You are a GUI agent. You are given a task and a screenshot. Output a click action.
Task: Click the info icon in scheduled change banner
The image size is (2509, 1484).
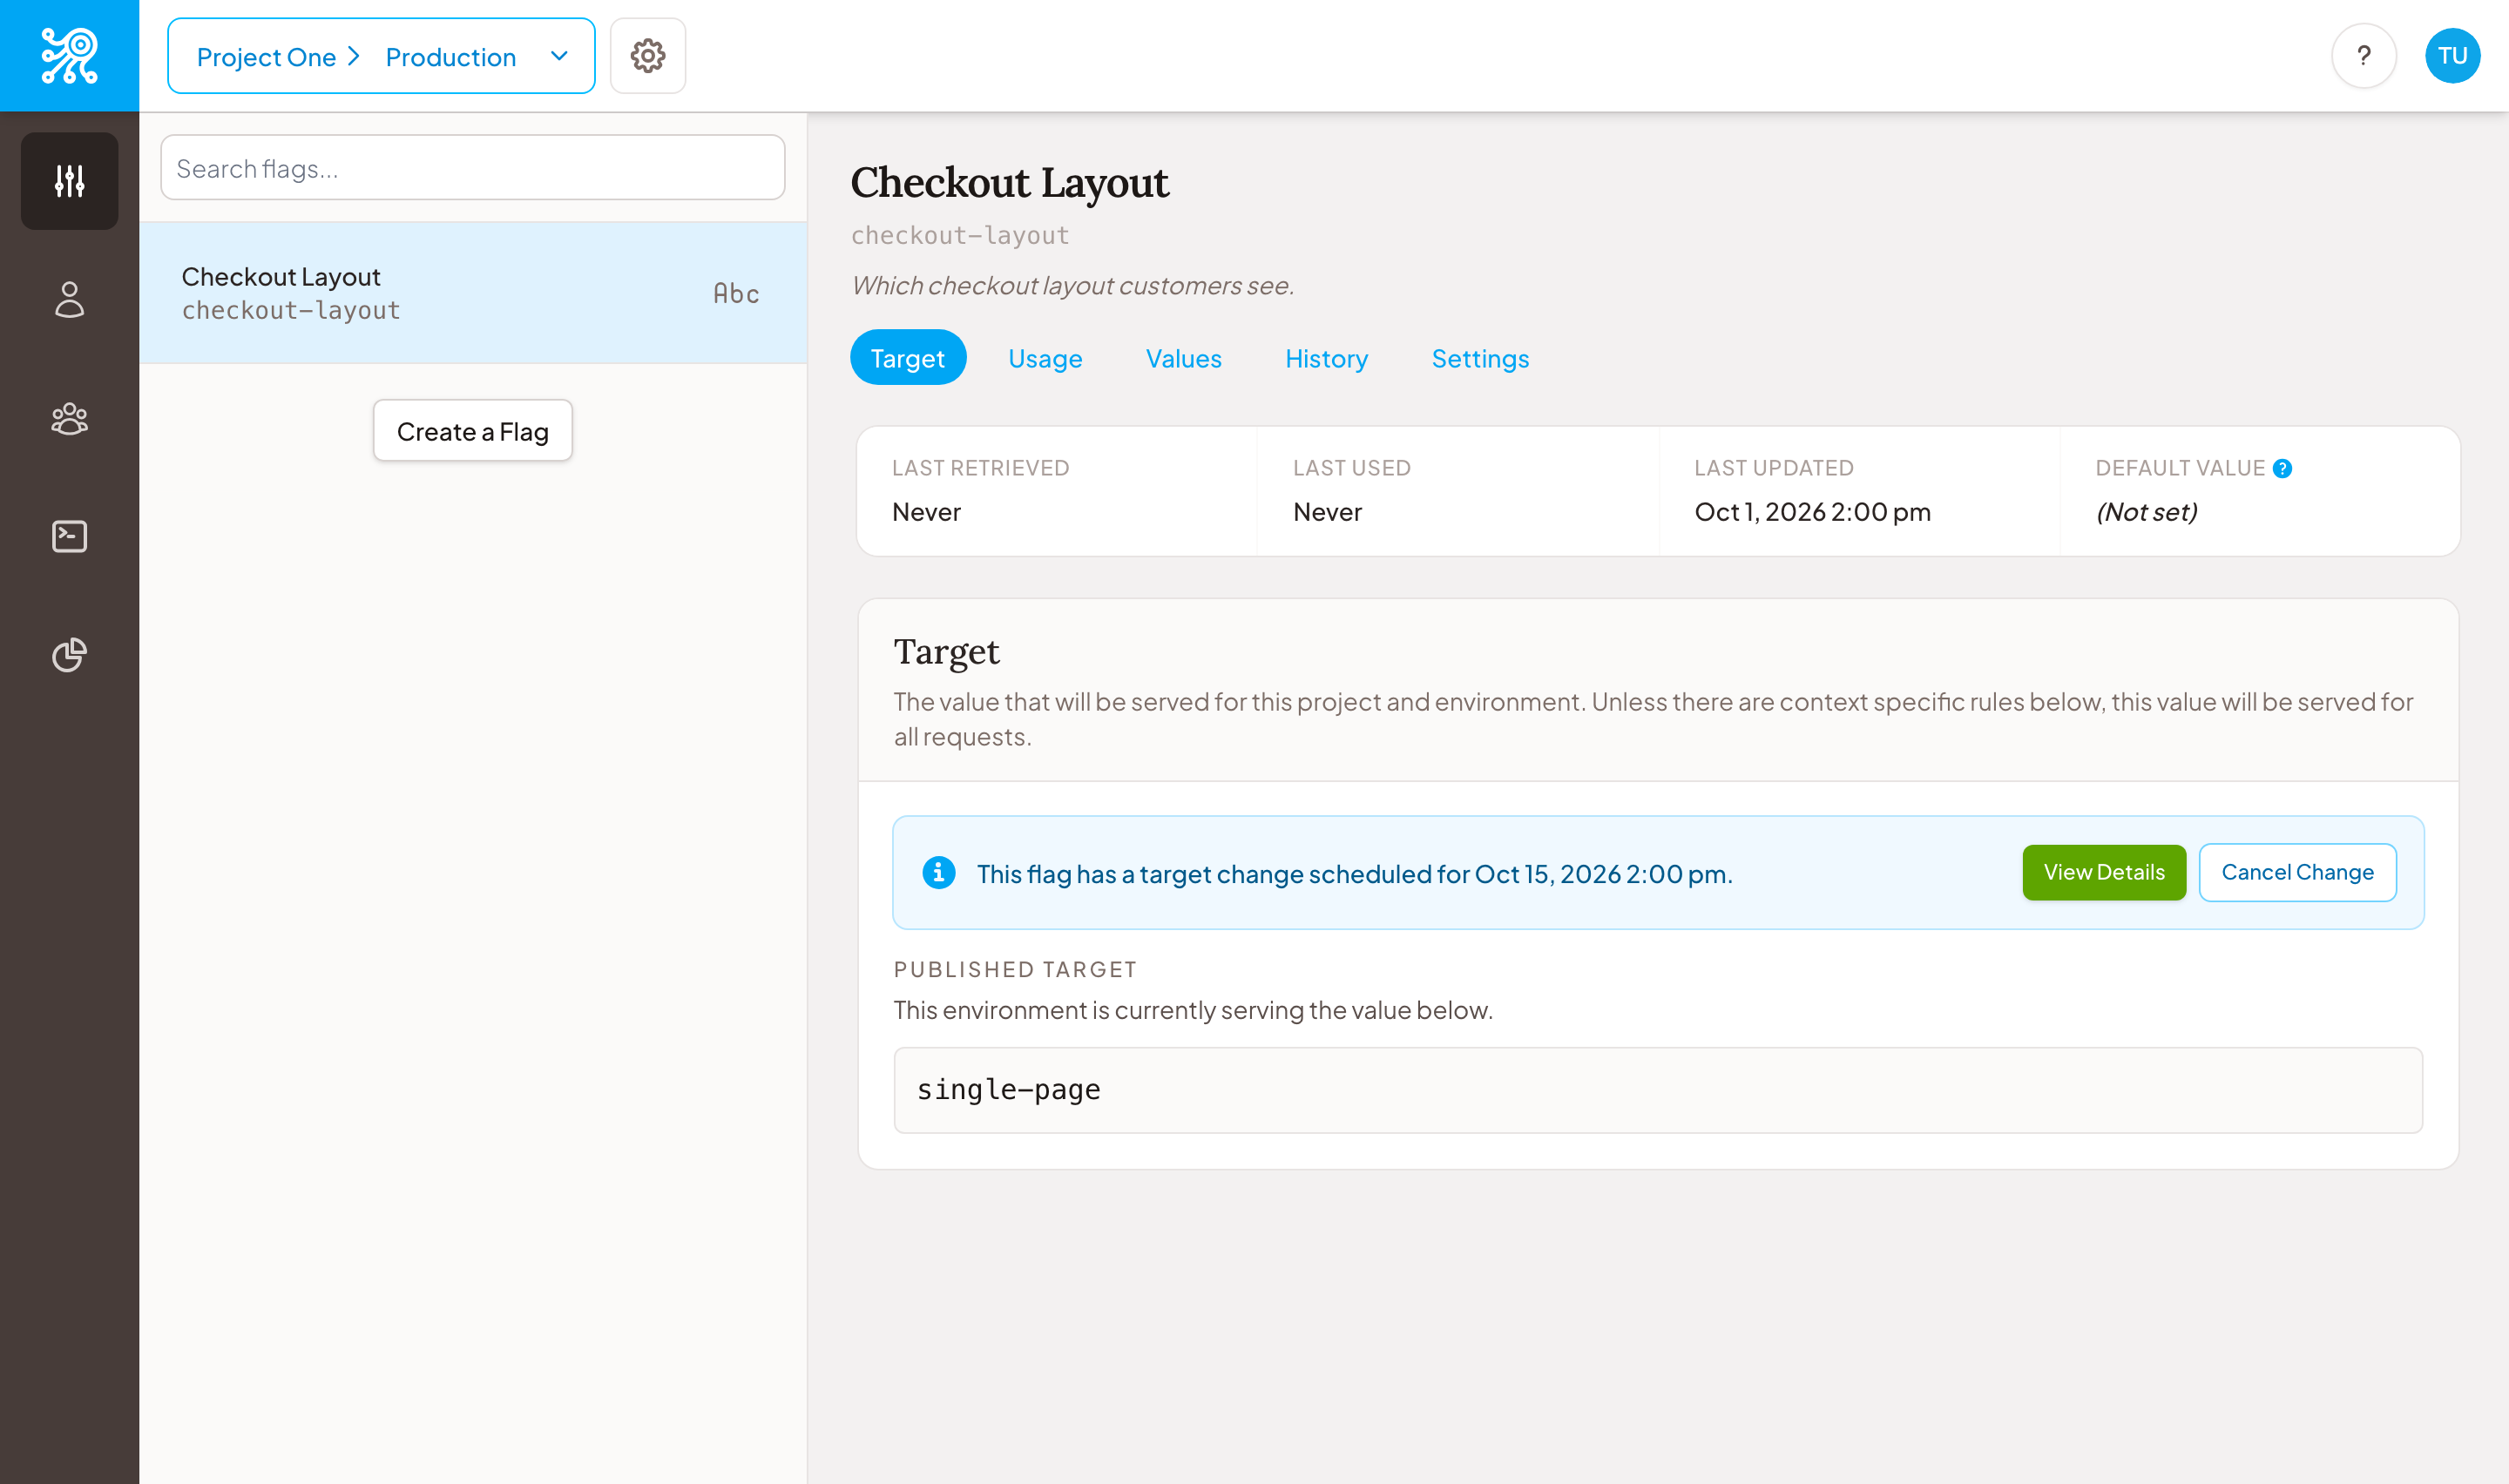[x=938, y=872]
